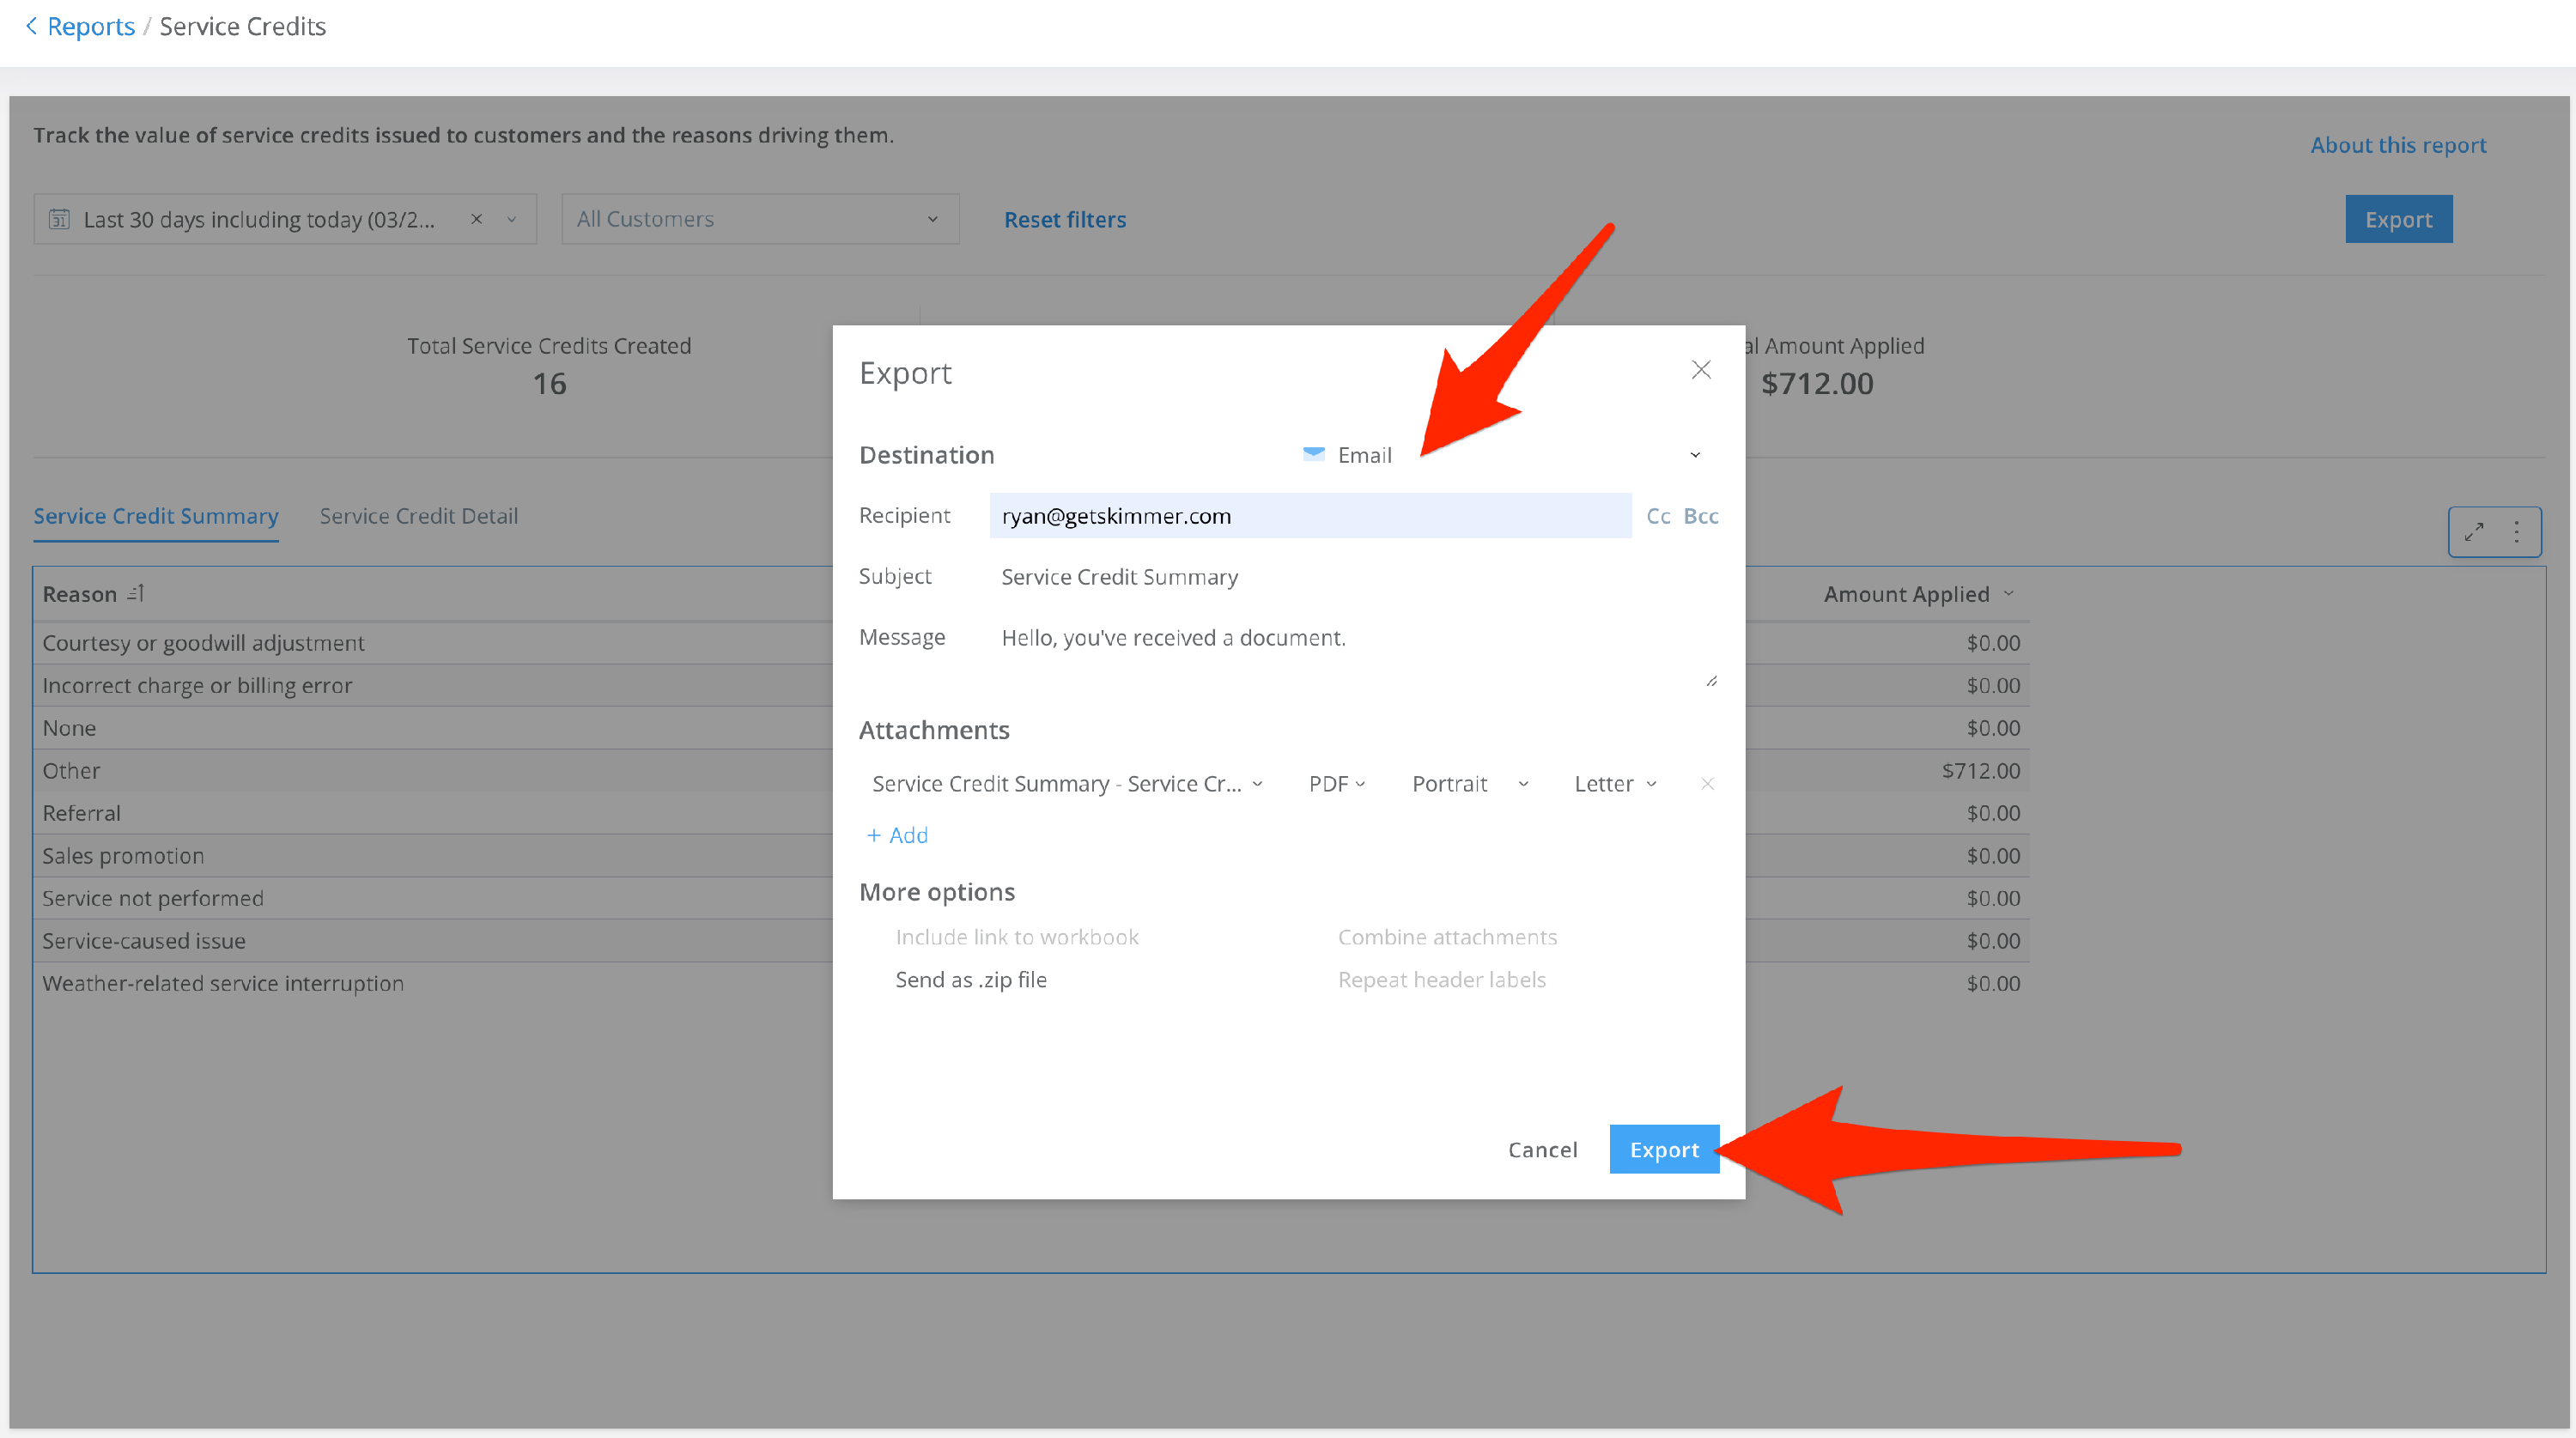
Task: Expand the Destination dropdown arrow
Action: pos(1695,455)
